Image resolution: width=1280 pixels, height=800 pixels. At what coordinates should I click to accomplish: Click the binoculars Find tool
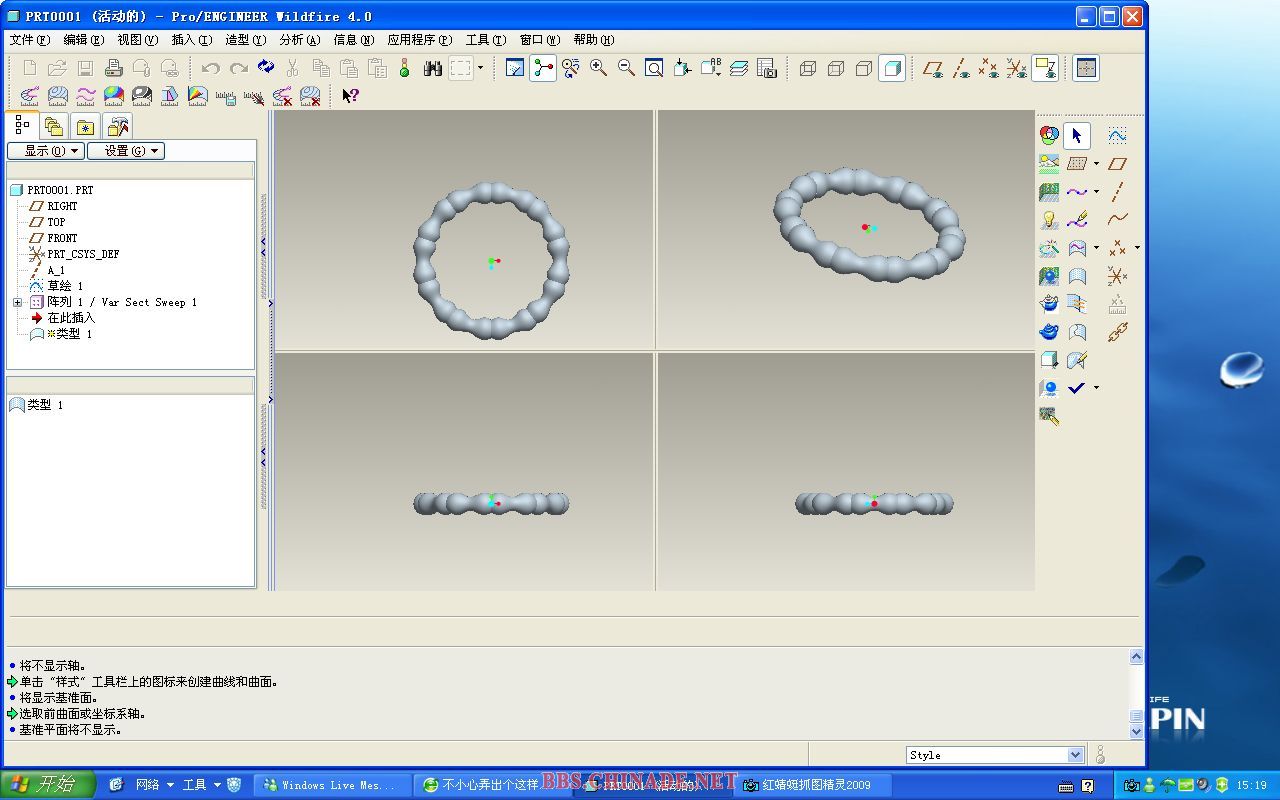(x=432, y=68)
